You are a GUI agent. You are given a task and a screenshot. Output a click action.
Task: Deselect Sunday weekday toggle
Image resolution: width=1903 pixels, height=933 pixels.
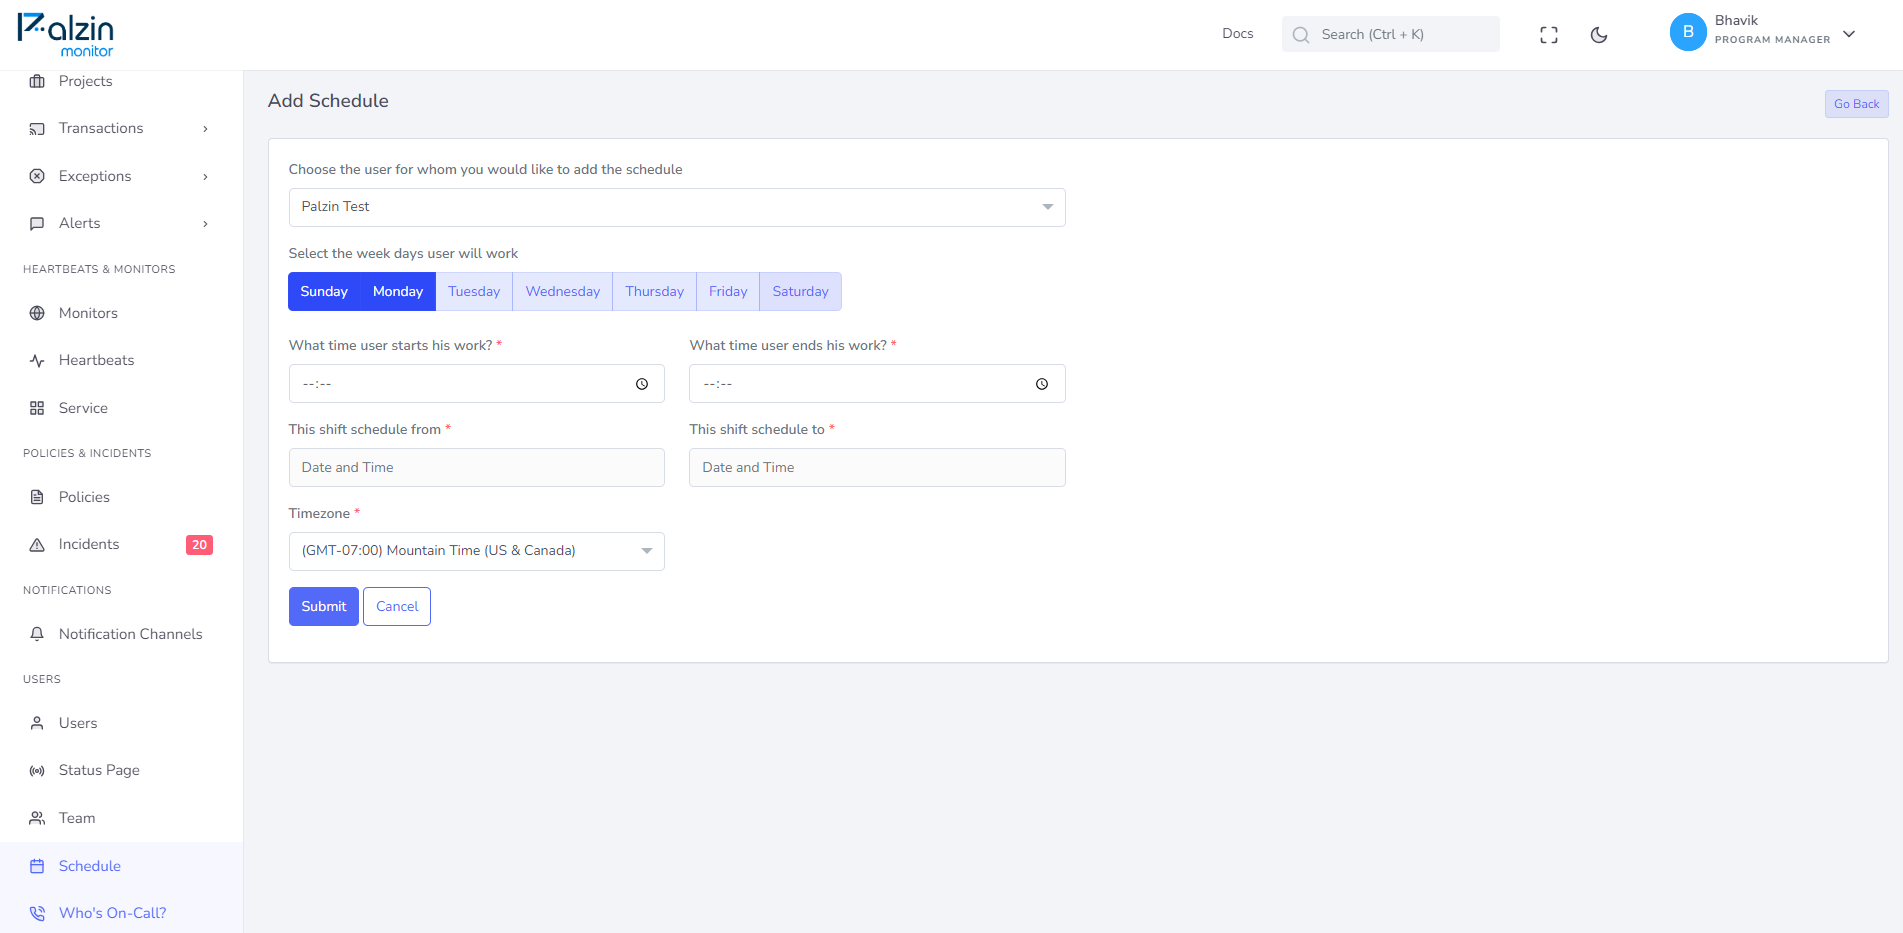click(x=324, y=292)
